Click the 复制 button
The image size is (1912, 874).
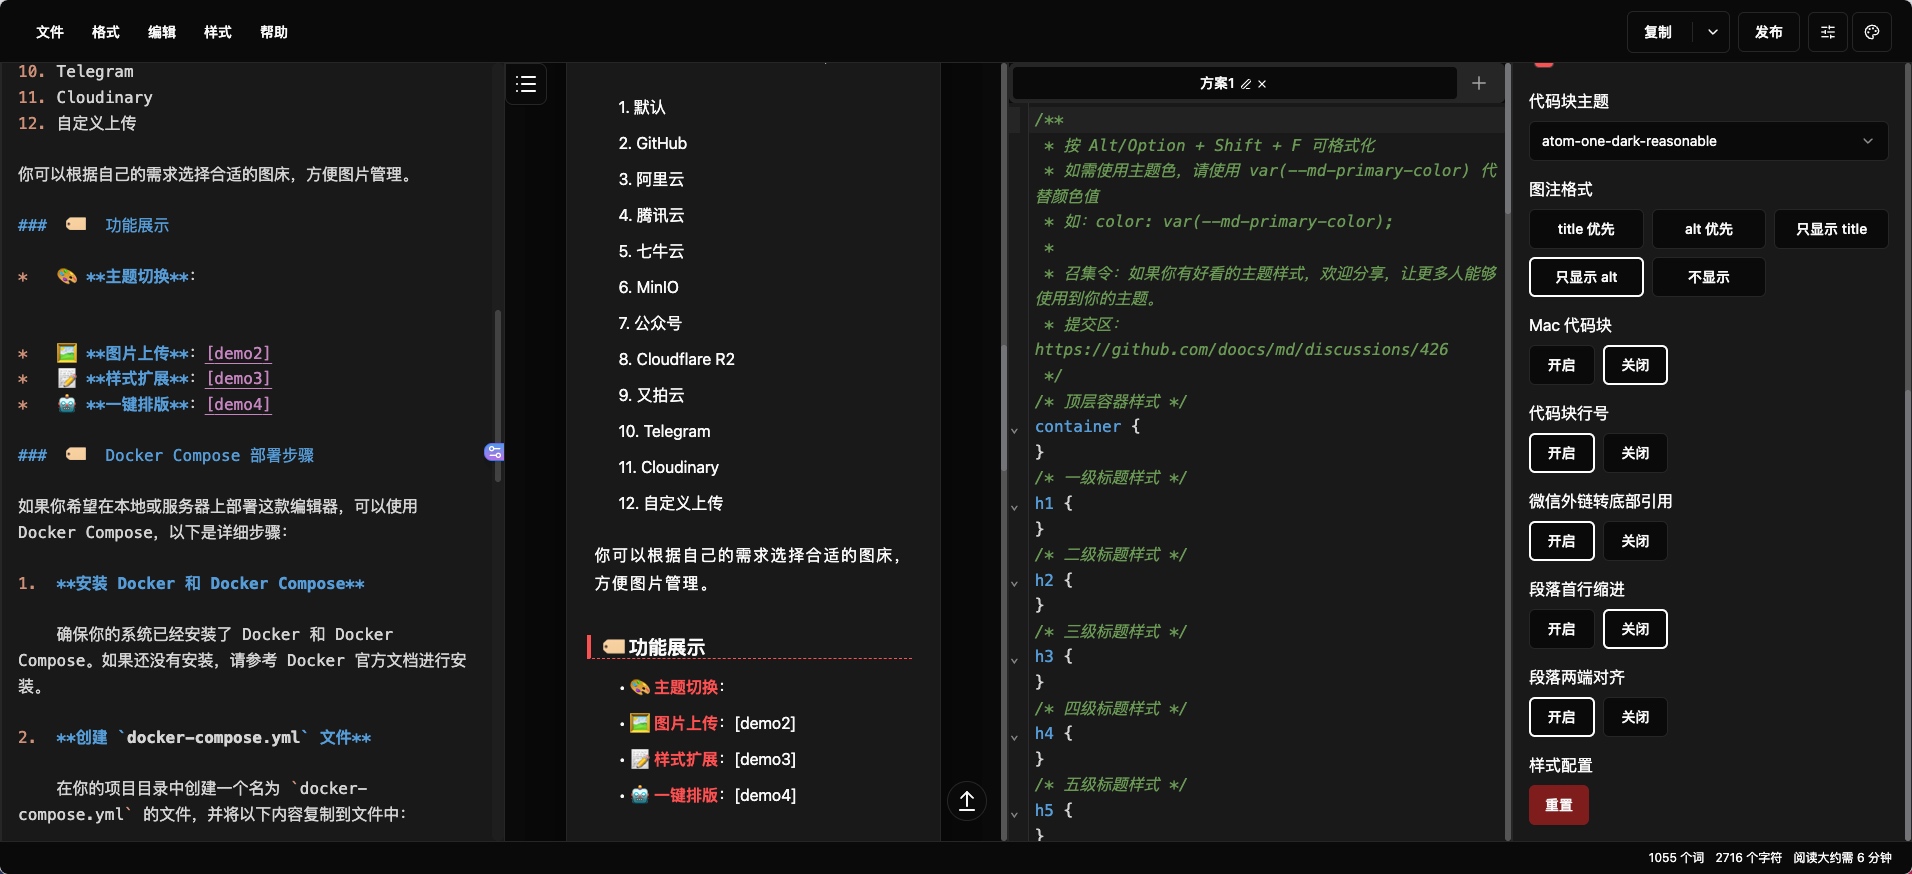[1658, 32]
